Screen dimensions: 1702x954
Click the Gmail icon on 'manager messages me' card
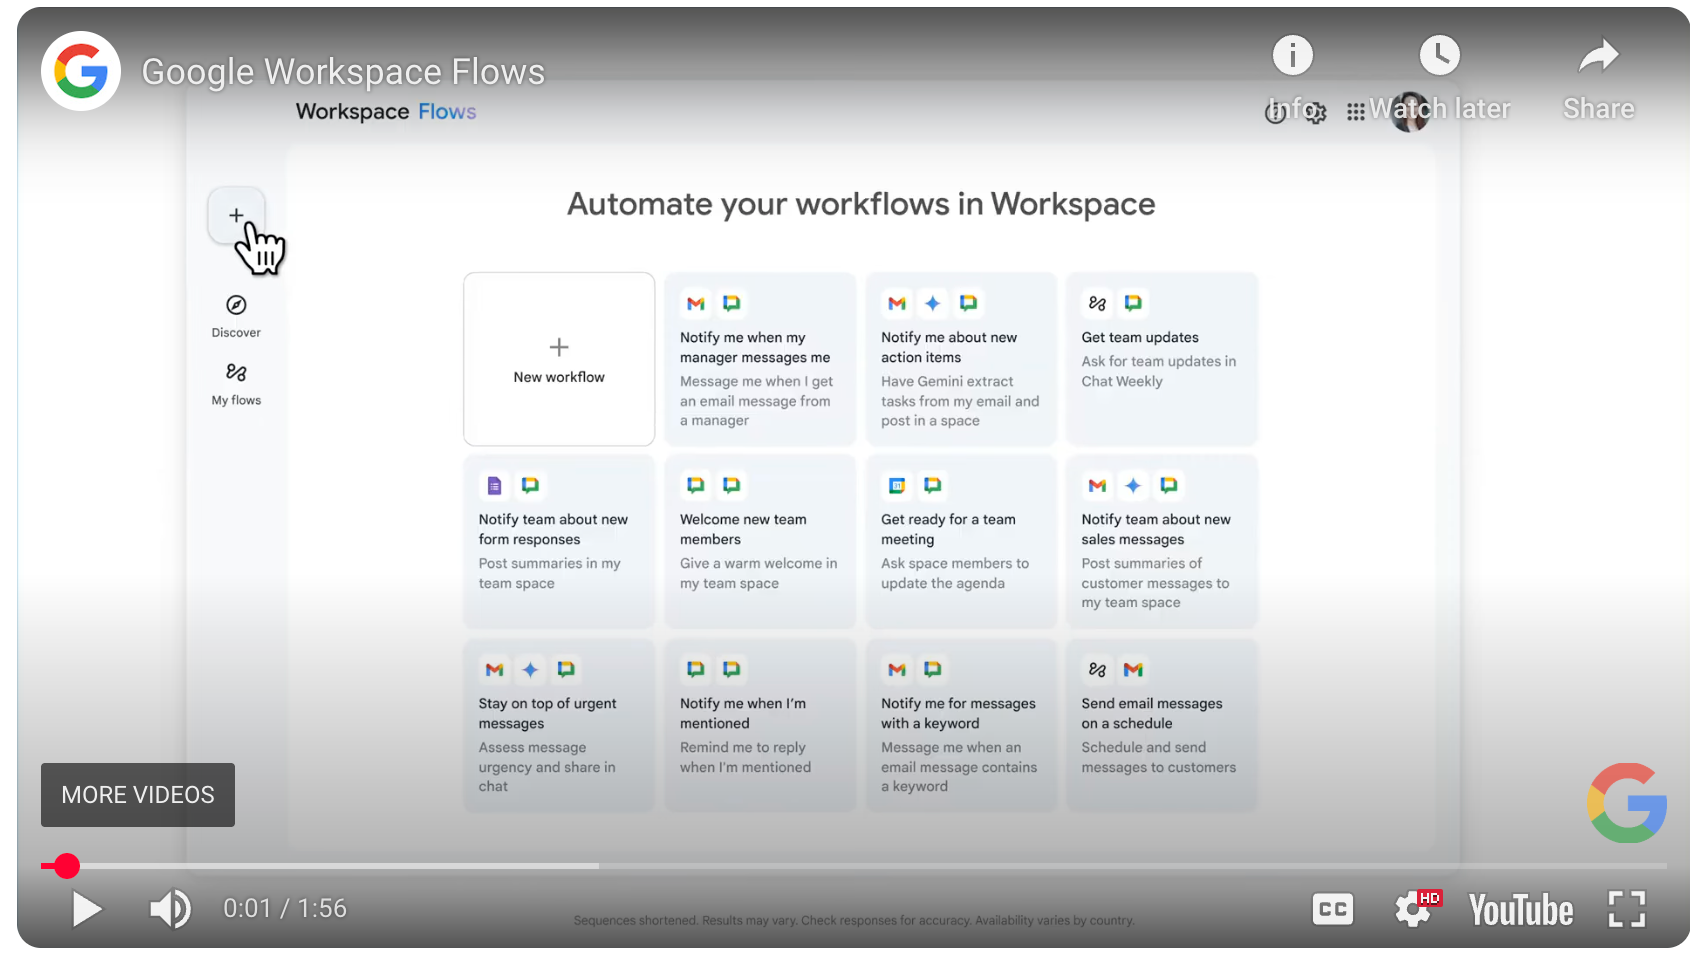click(x=696, y=303)
